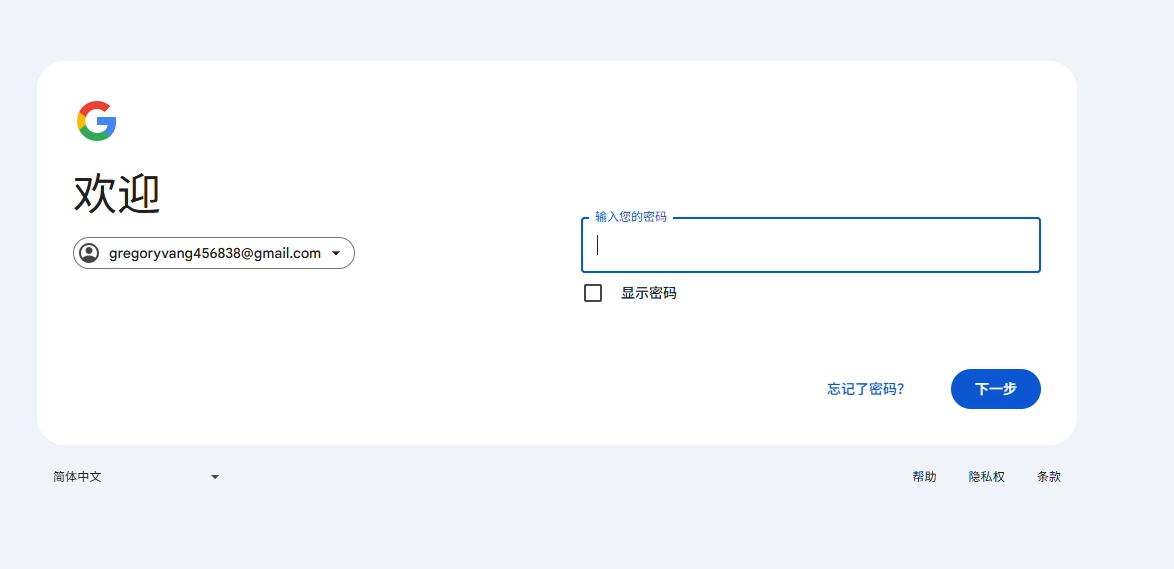Open the 帮助 footer link

(x=924, y=477)
